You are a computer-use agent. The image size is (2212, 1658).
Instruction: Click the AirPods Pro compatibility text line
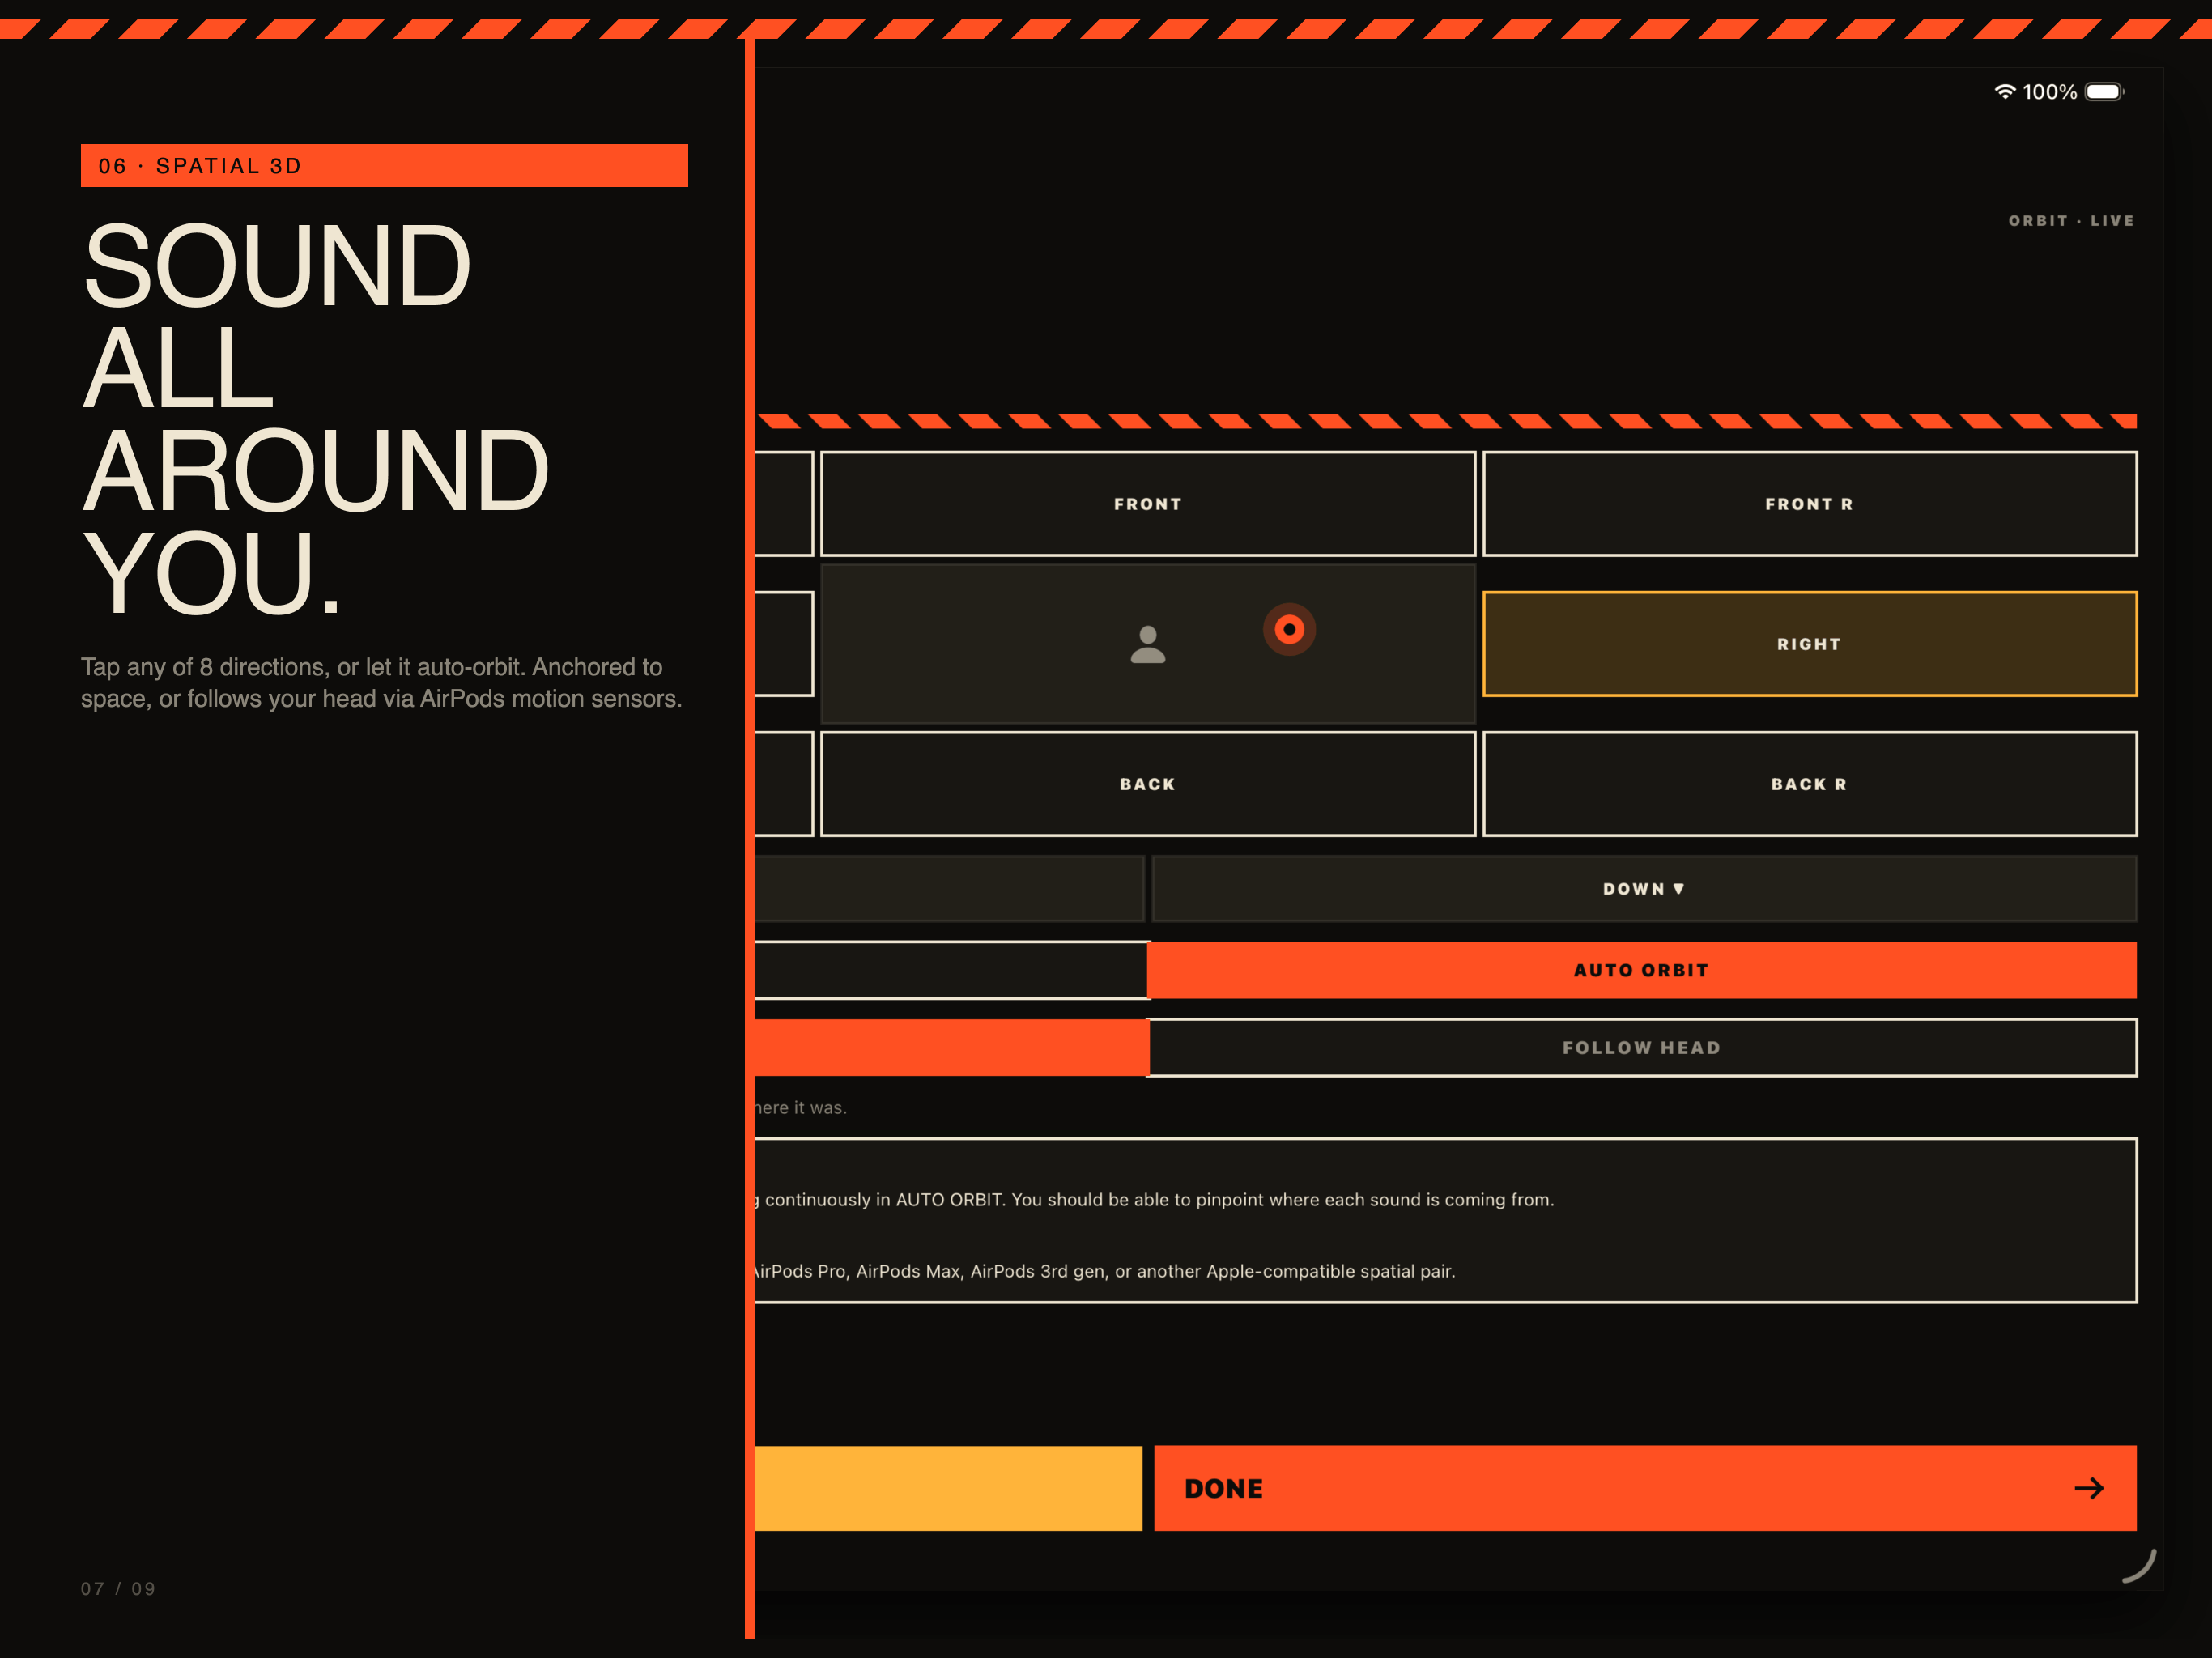point(1104,1271)
